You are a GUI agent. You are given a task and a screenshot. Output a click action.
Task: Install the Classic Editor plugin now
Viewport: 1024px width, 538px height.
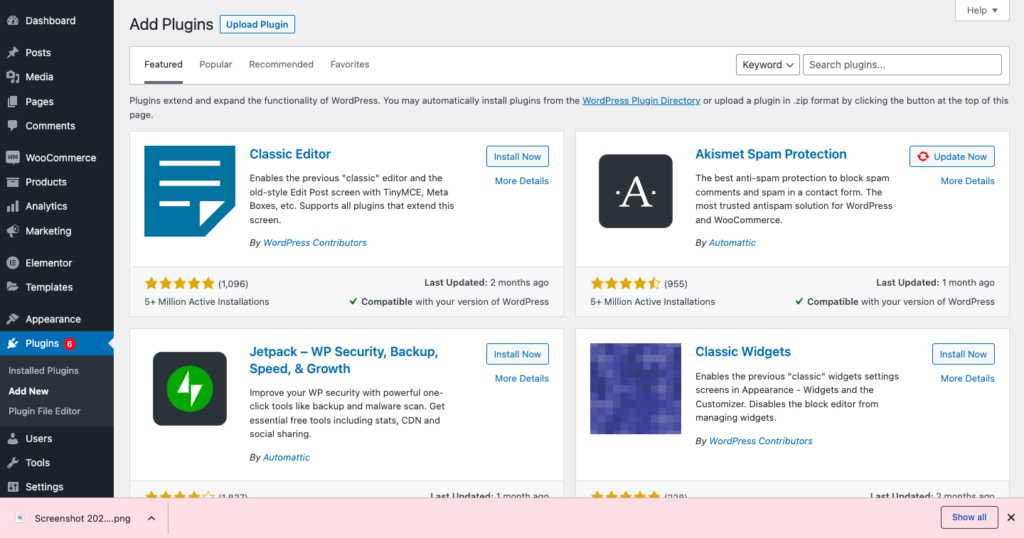click(x=517, y=156)
